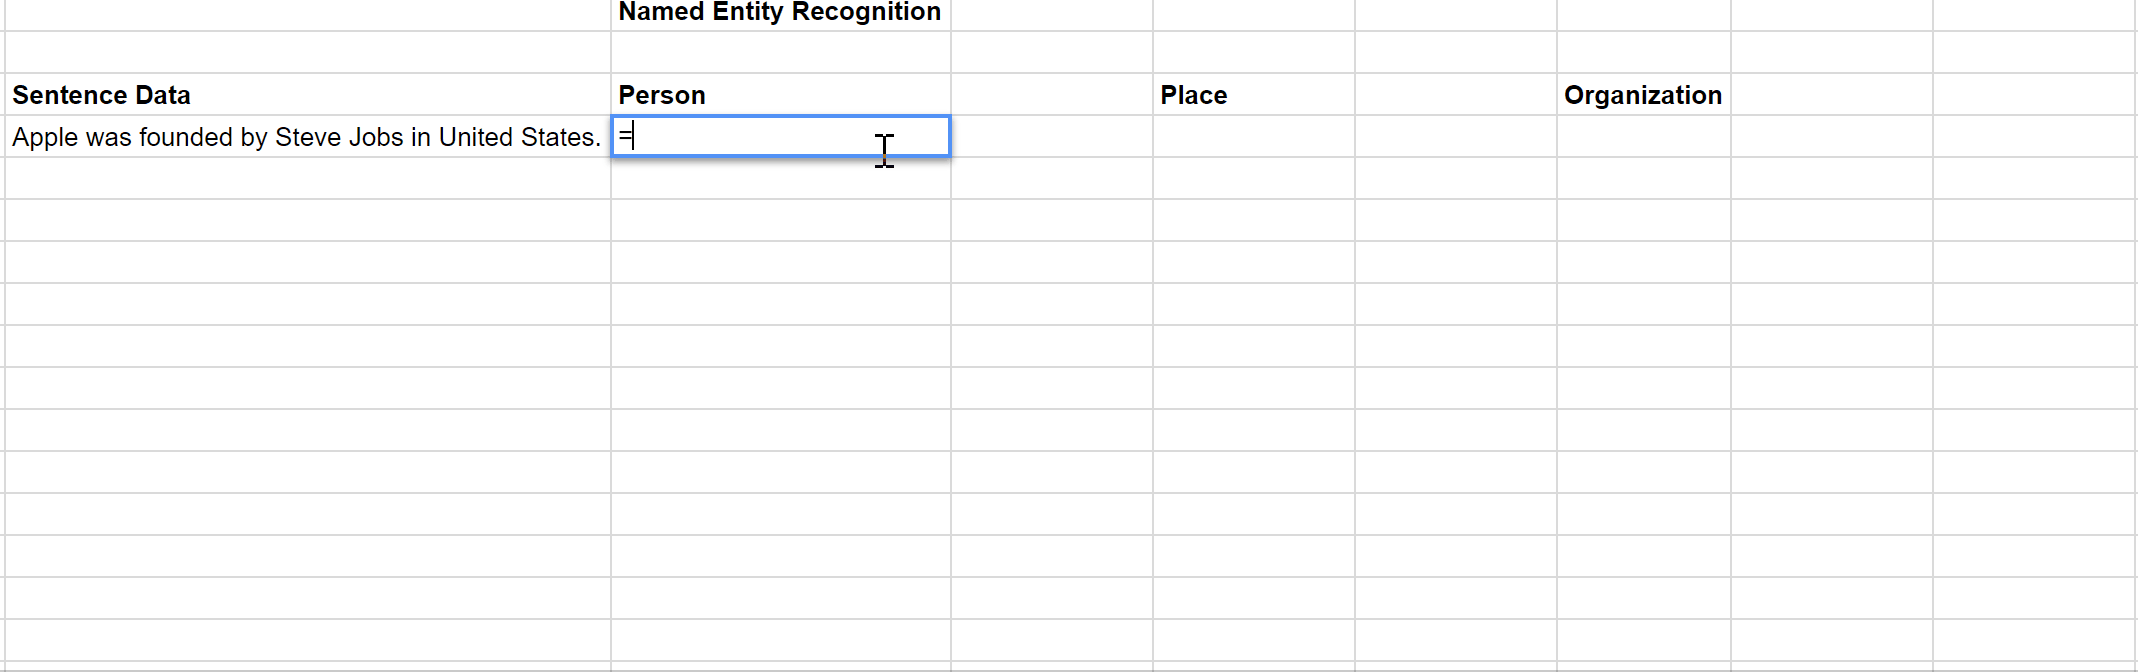Click the "Person" column header cell
Image resolution: width=2138 pixels, height=672 pixels.
tap(780, 94)
